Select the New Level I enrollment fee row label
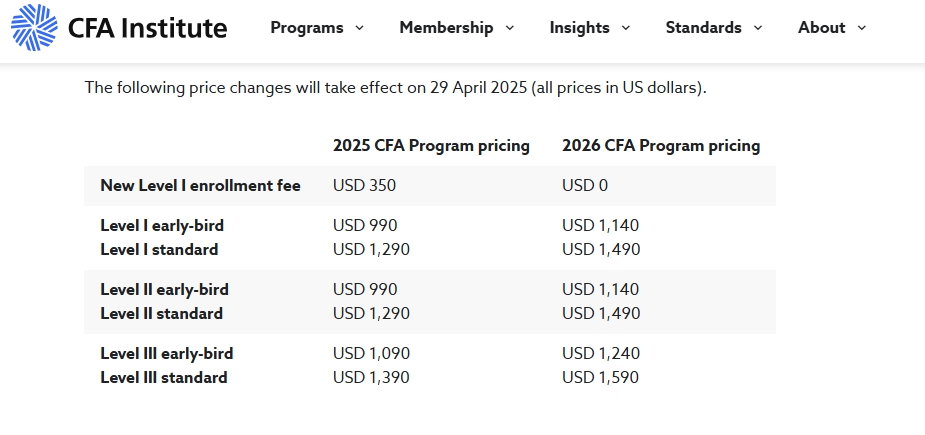The image size is (925, 435). click(x=200, y=186)
